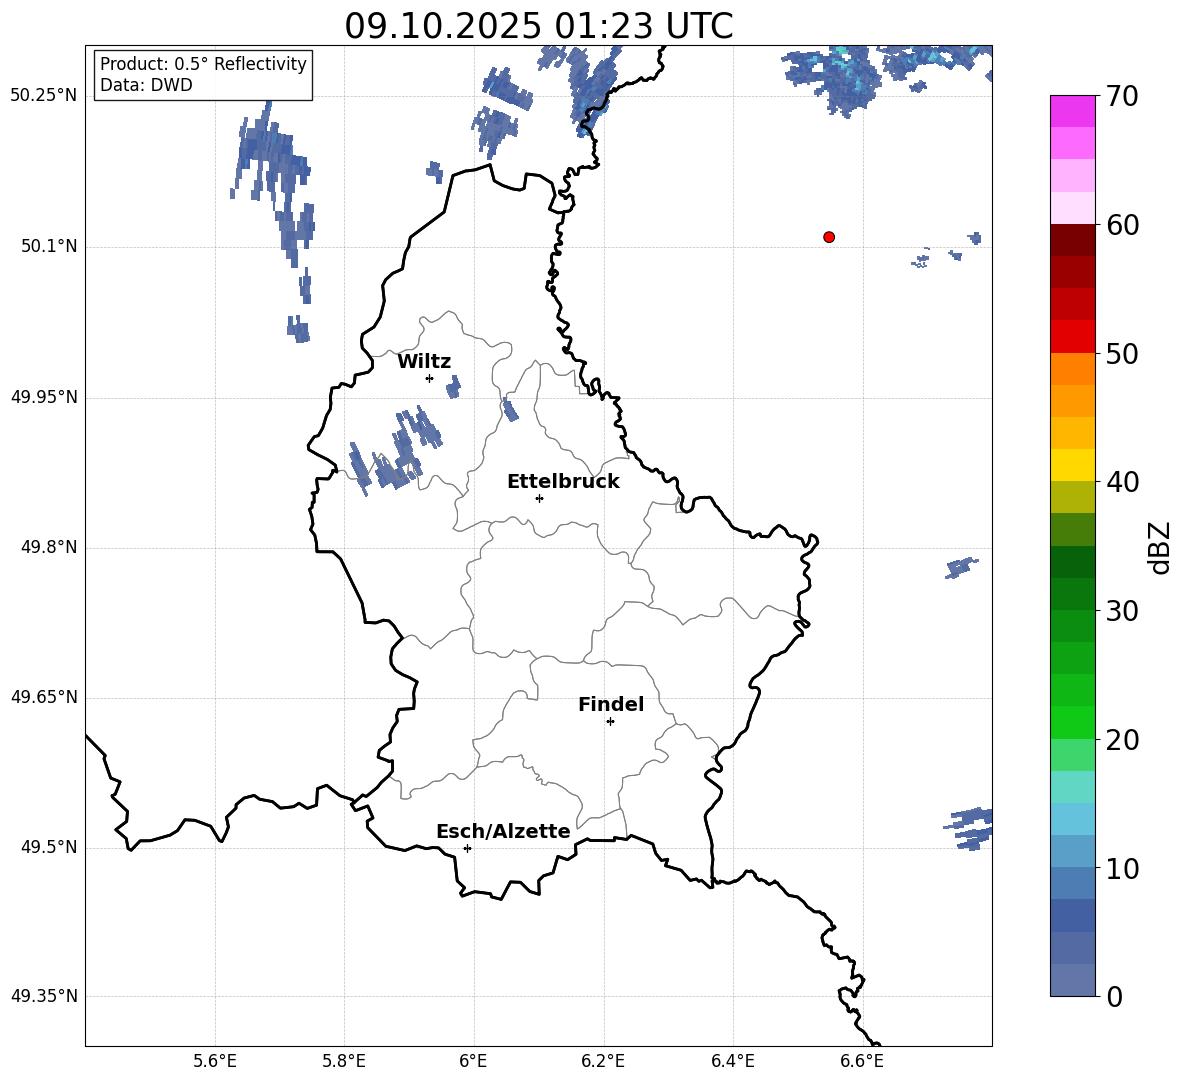Click the 49.8°N latitude label
1184x1081 pixels.
[48, 547]
